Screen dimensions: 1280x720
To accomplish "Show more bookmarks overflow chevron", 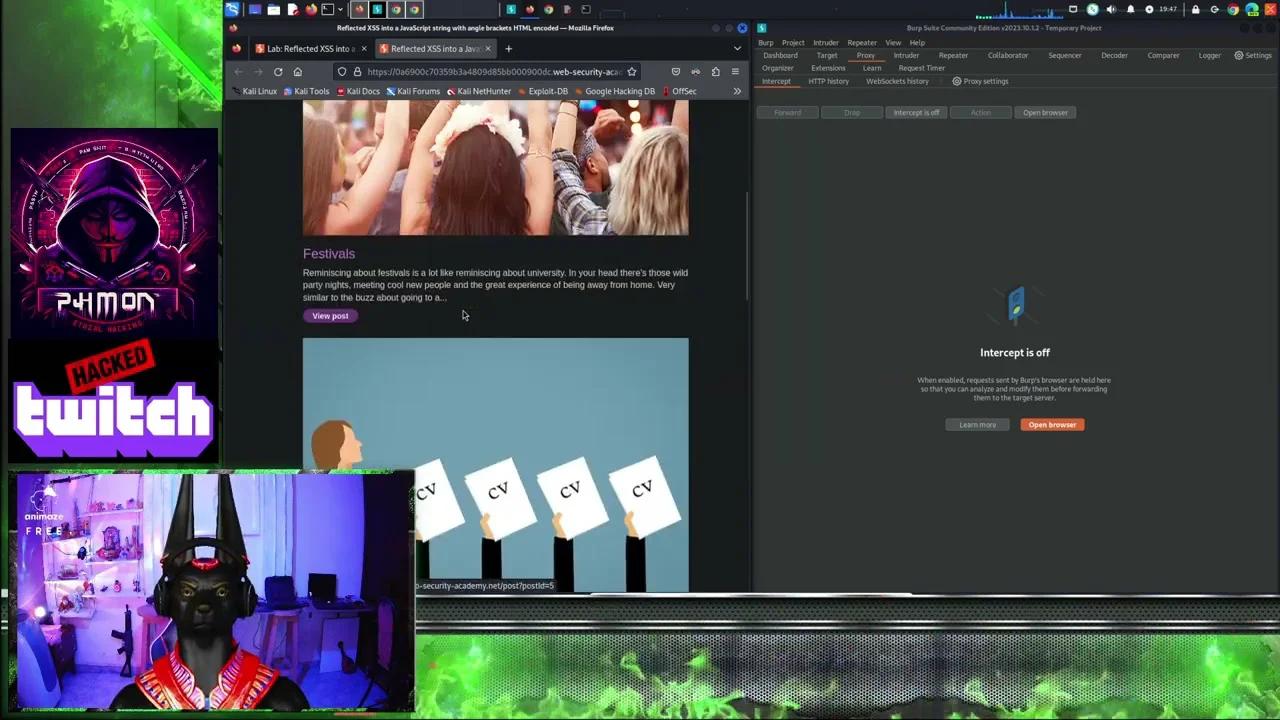I will [x=737, y=91].
